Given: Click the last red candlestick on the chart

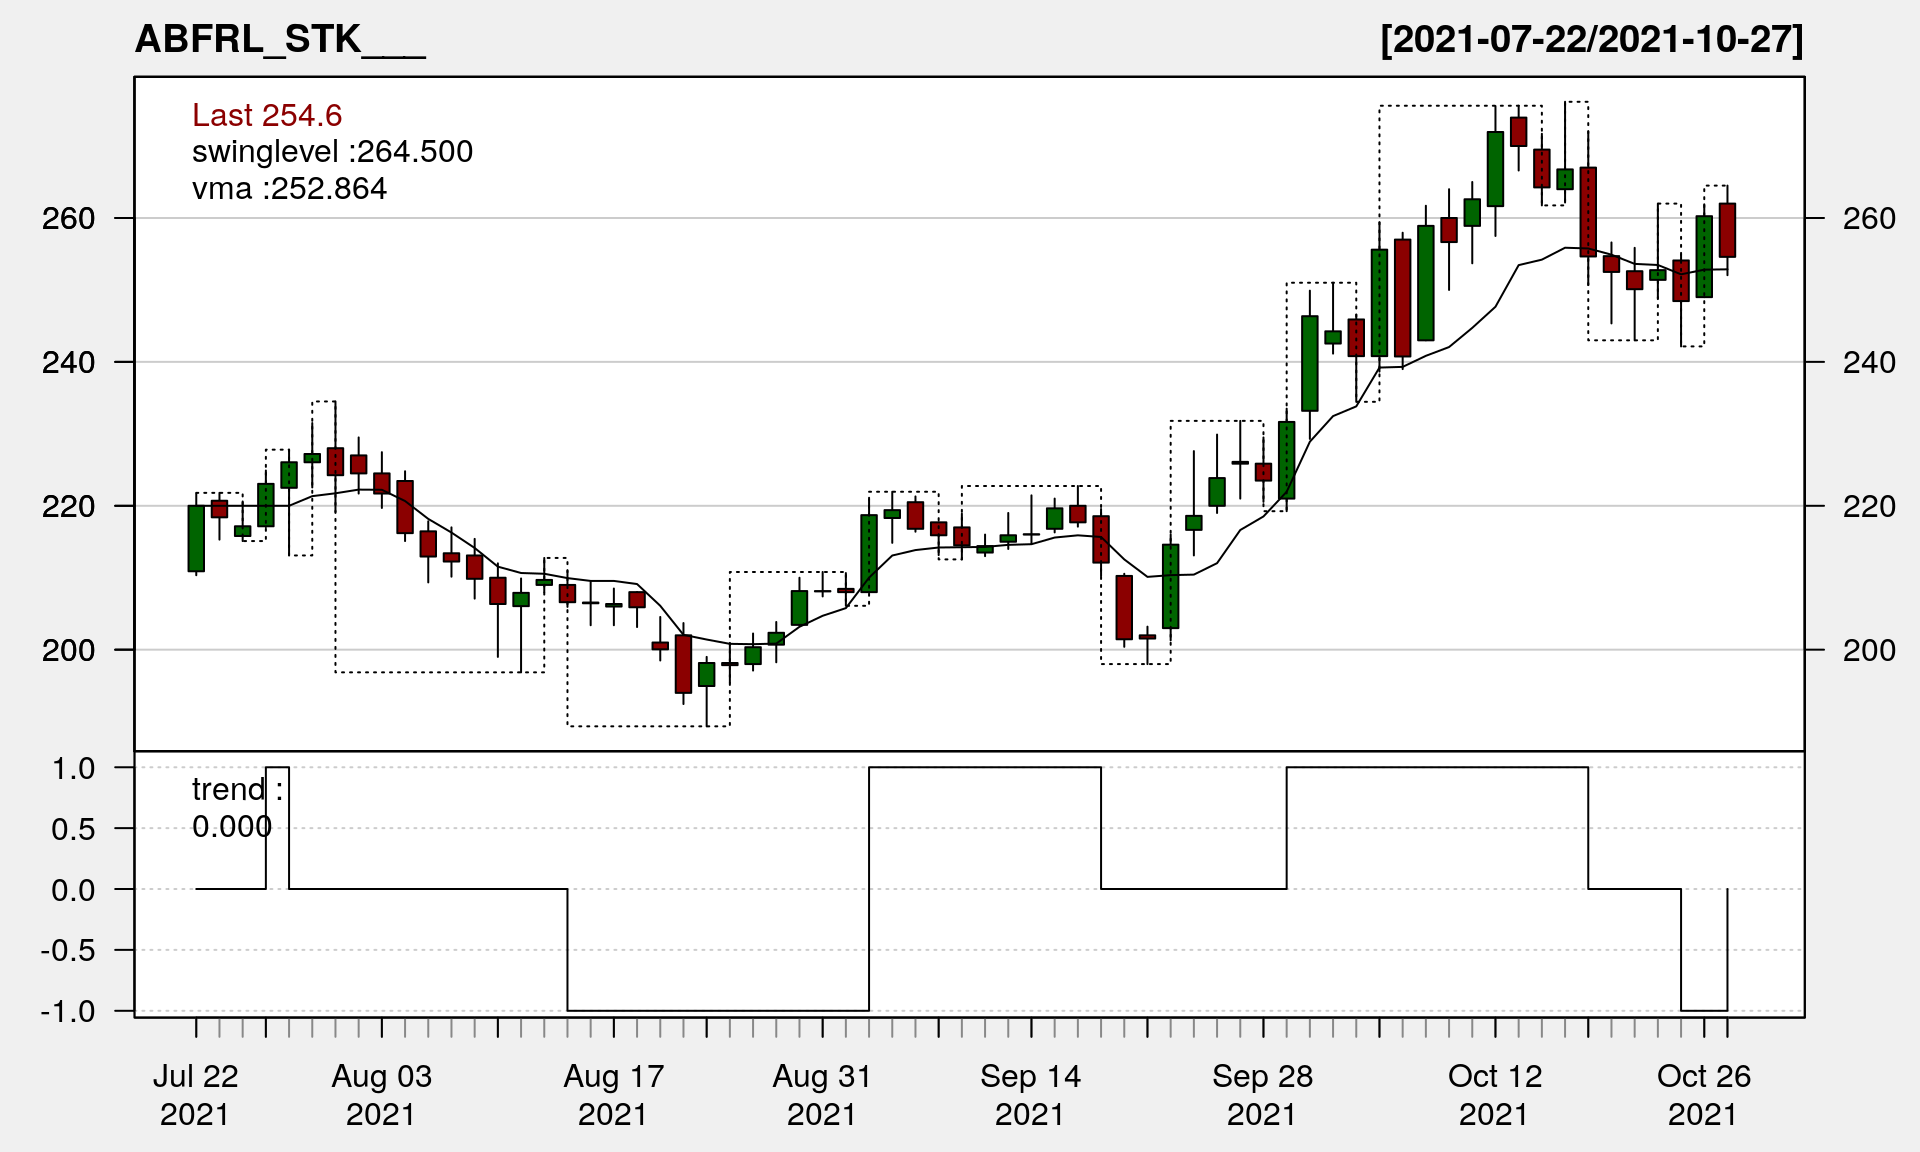Looking at the screenshot, I should 1727,230.
